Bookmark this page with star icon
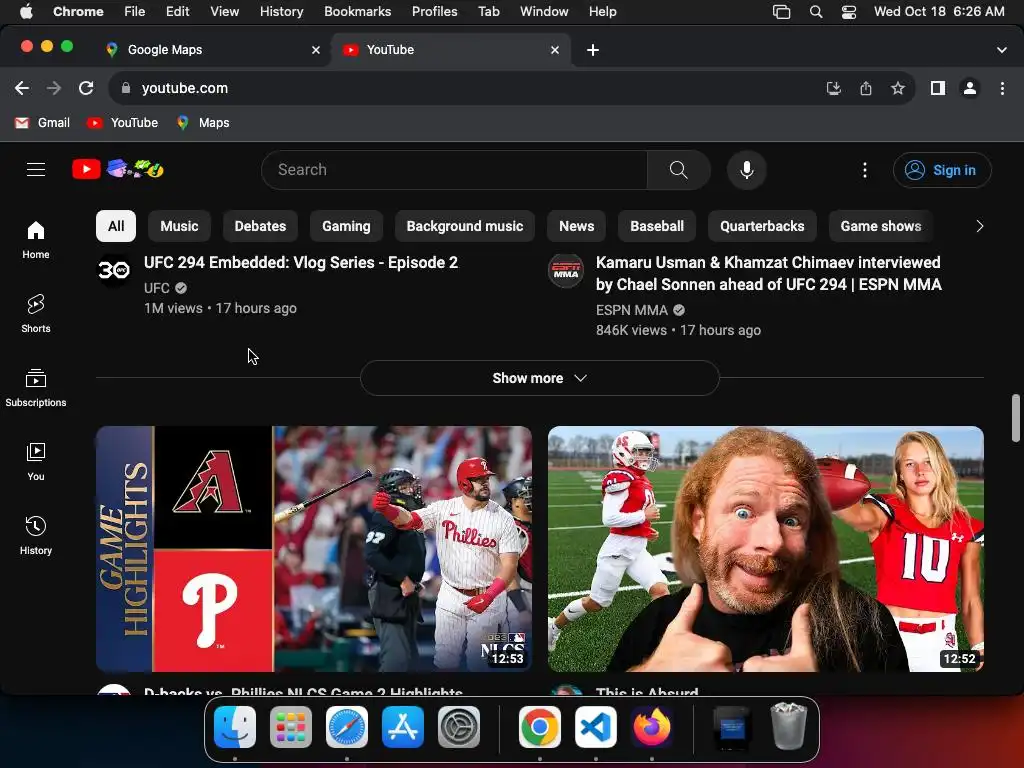Viewport: 1024px width, 768px height. pyautogui.click(x=898, y=88)
